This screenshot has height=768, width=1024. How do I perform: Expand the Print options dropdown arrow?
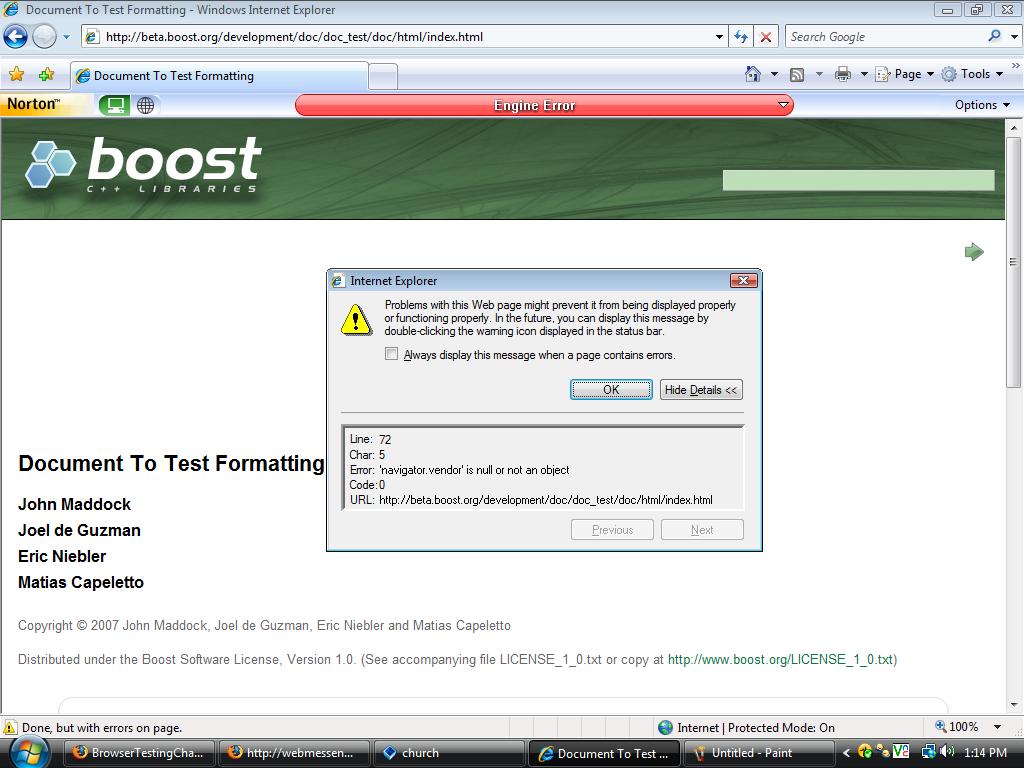click(x=863, y=74)
